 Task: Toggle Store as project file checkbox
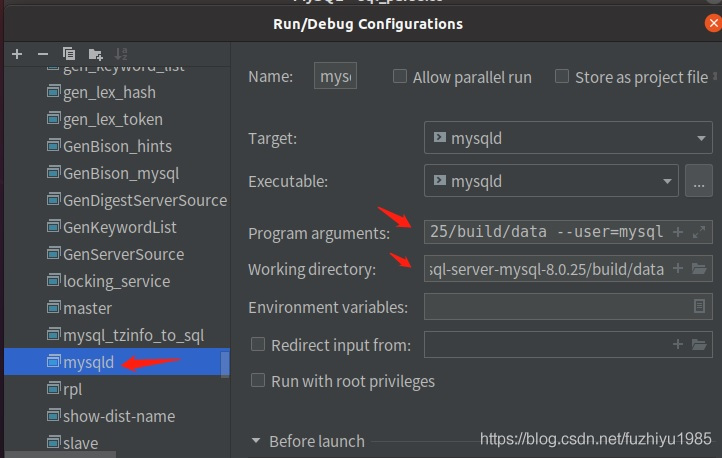click(562, 77)
